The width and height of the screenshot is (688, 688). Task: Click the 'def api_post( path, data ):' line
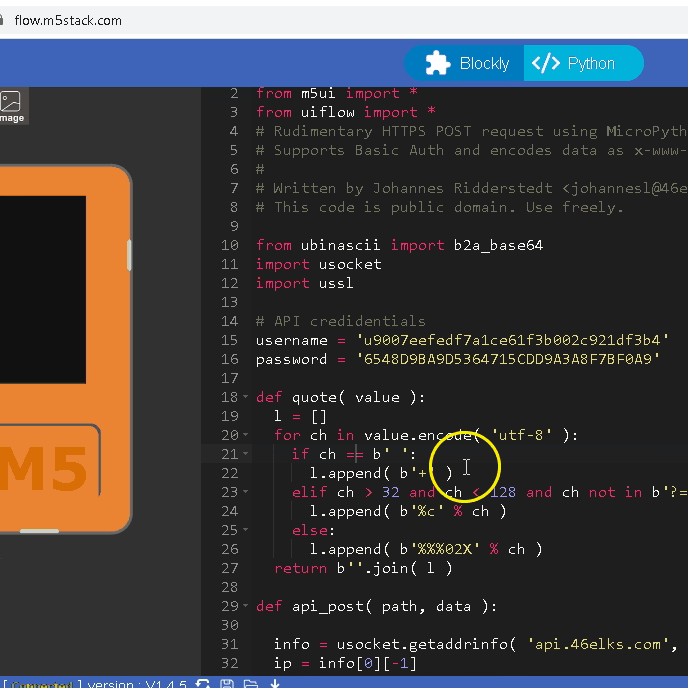[376, 606]
